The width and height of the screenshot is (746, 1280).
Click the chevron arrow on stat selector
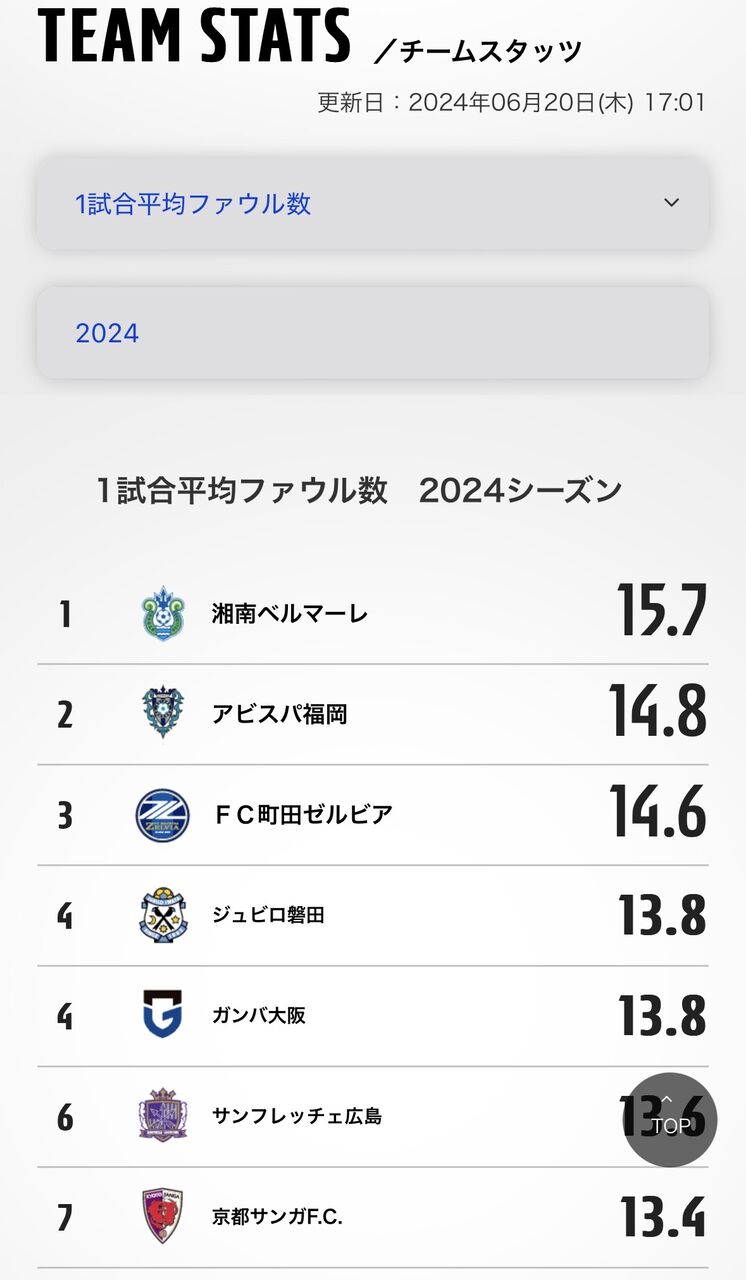[x=671, y=203]
